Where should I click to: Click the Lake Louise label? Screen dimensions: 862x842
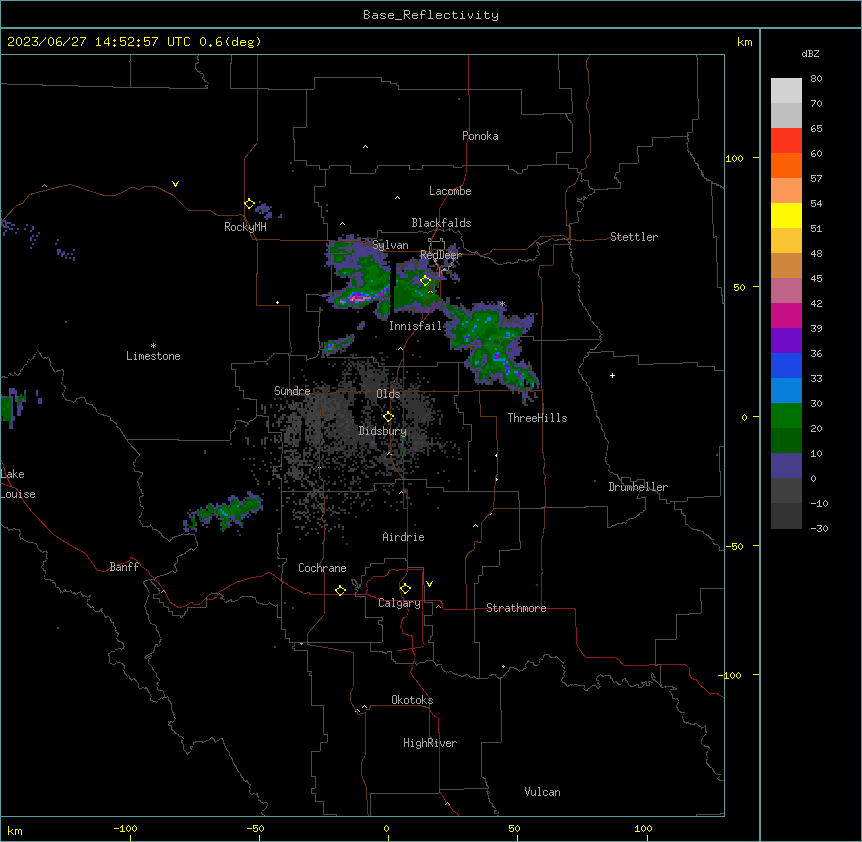click(18, 484)
